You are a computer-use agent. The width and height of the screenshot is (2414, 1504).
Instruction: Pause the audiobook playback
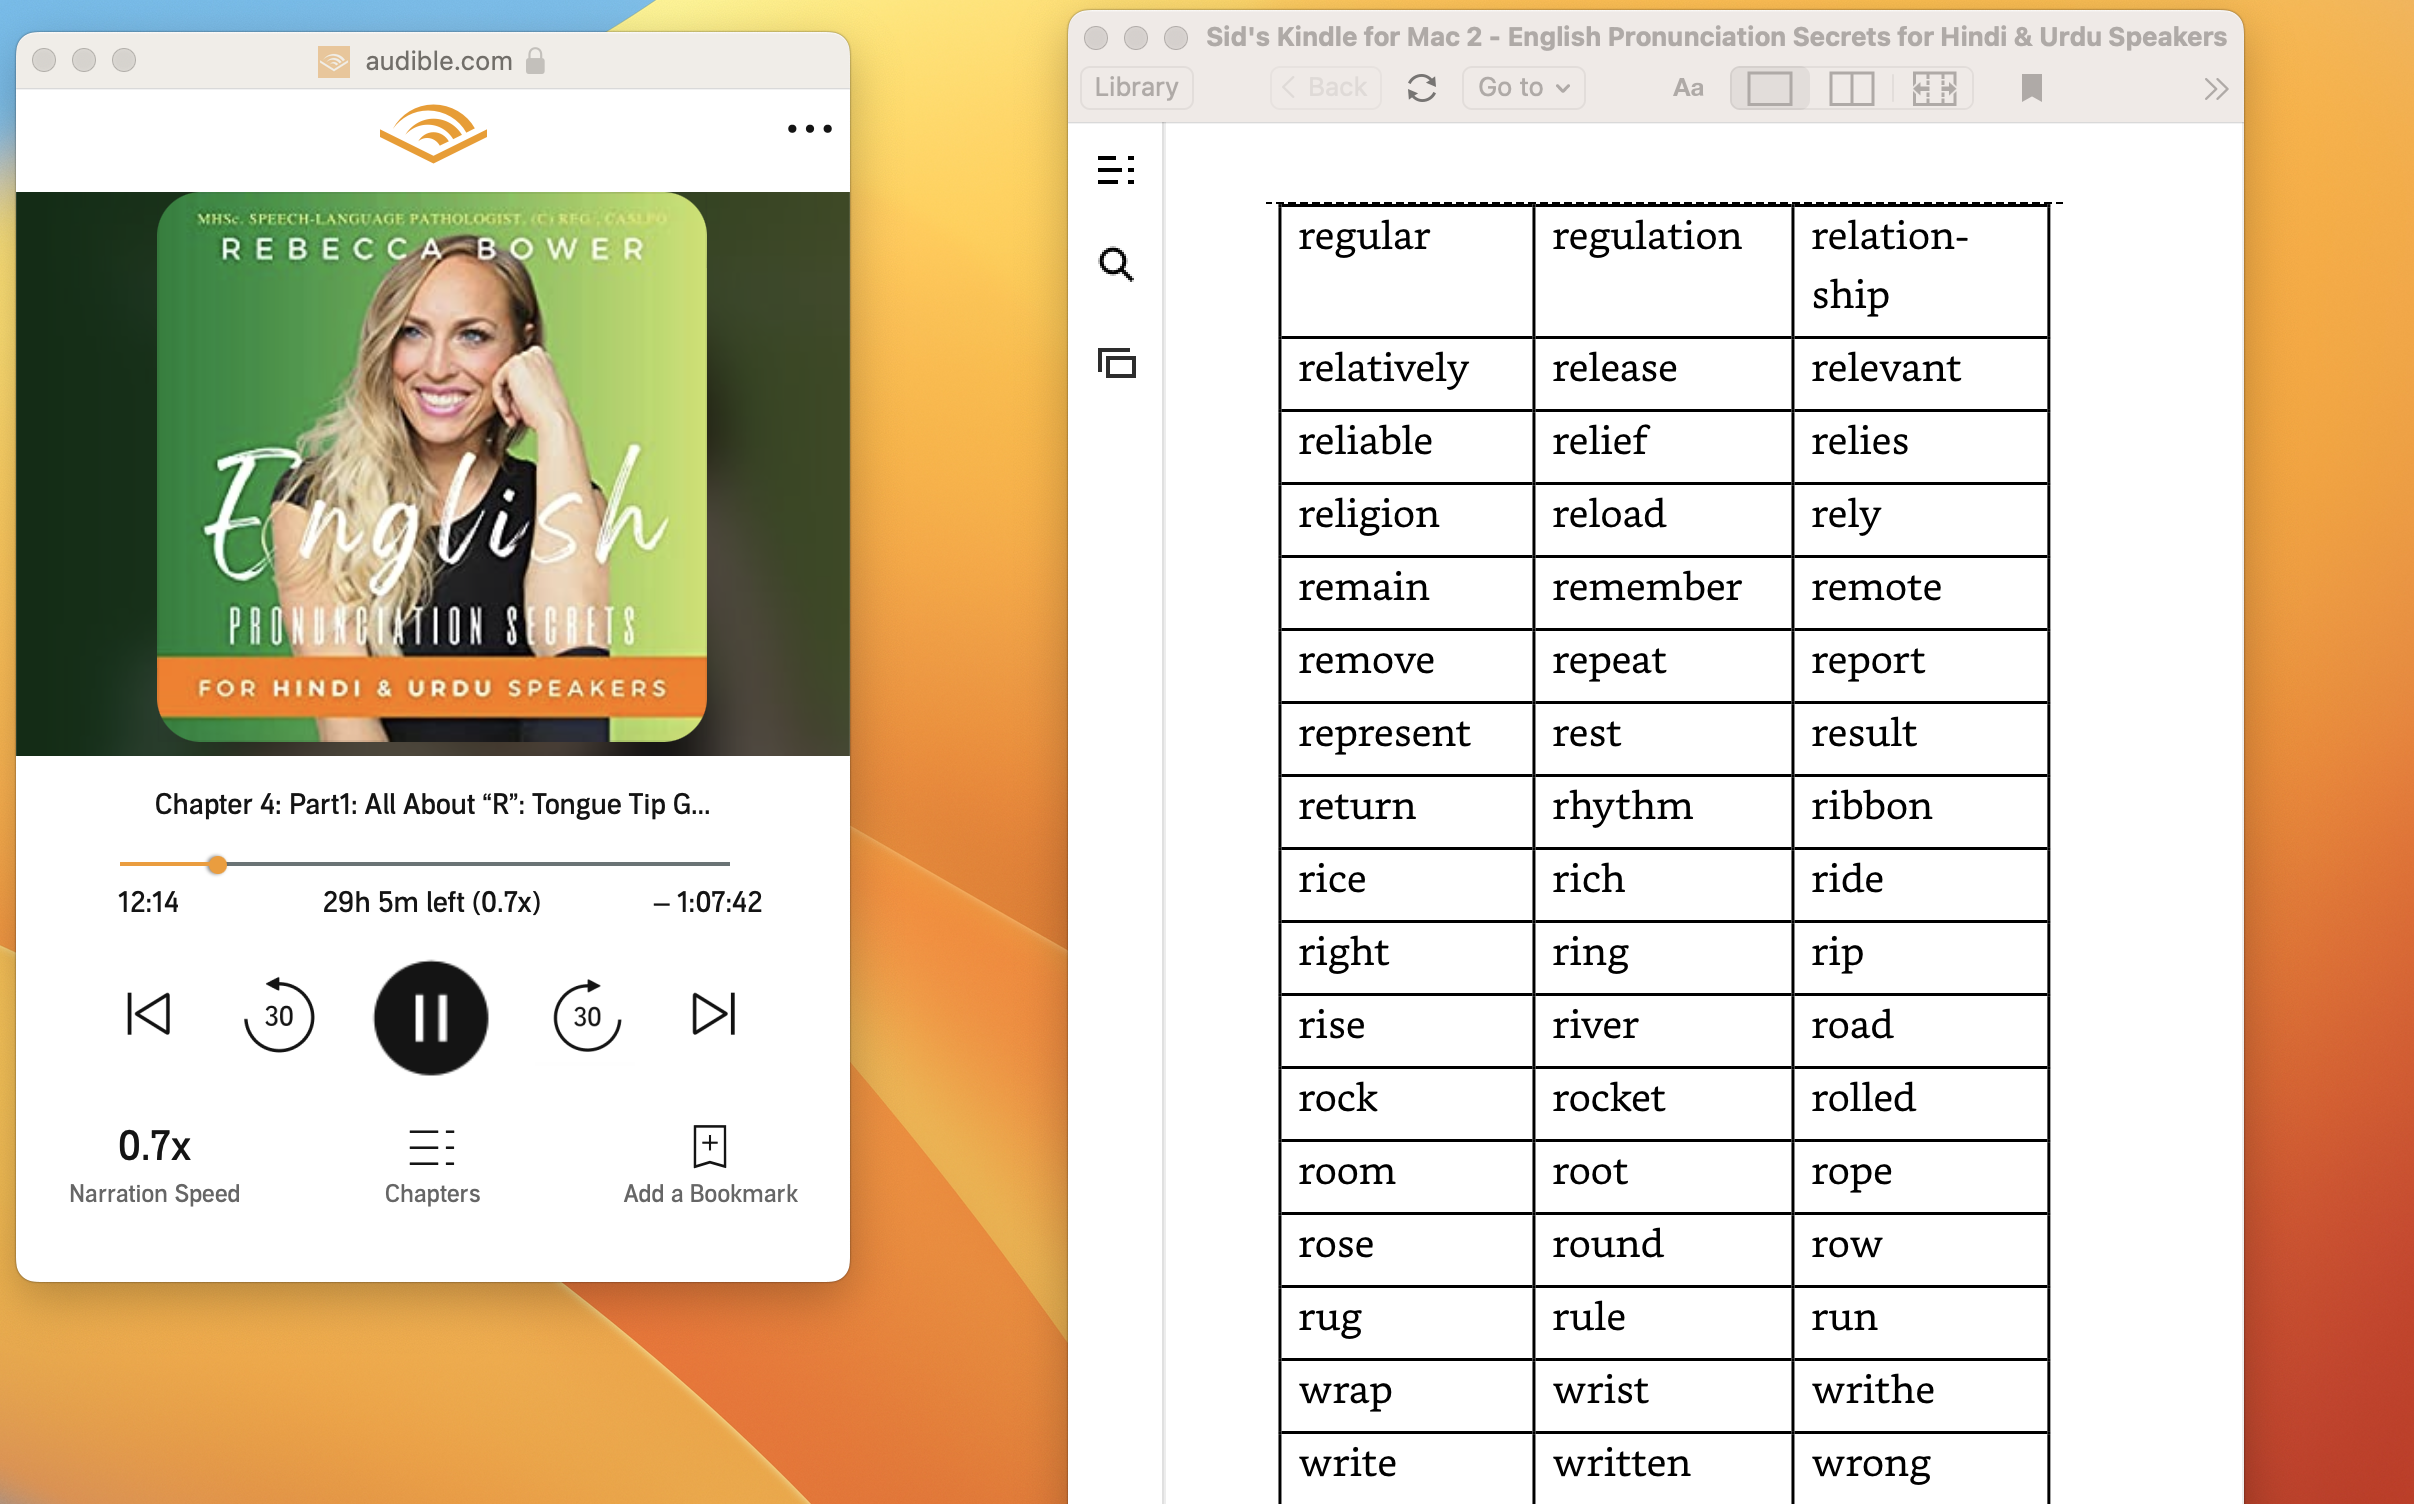click(x=431, y=1017)
